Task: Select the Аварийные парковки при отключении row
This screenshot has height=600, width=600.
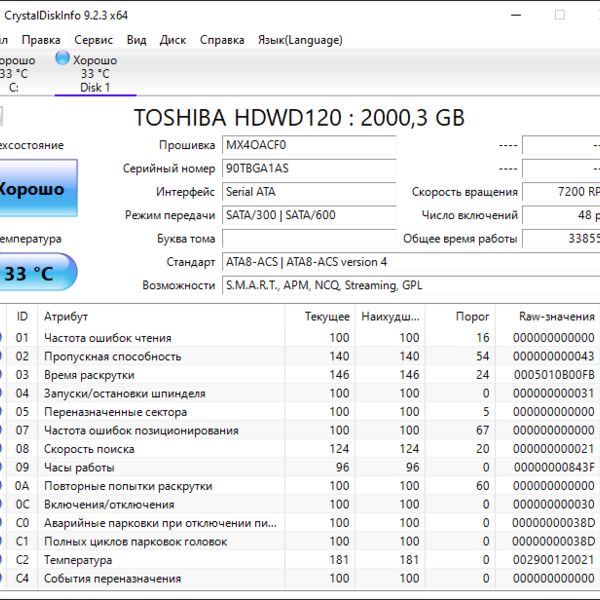Action: point(300,523)
